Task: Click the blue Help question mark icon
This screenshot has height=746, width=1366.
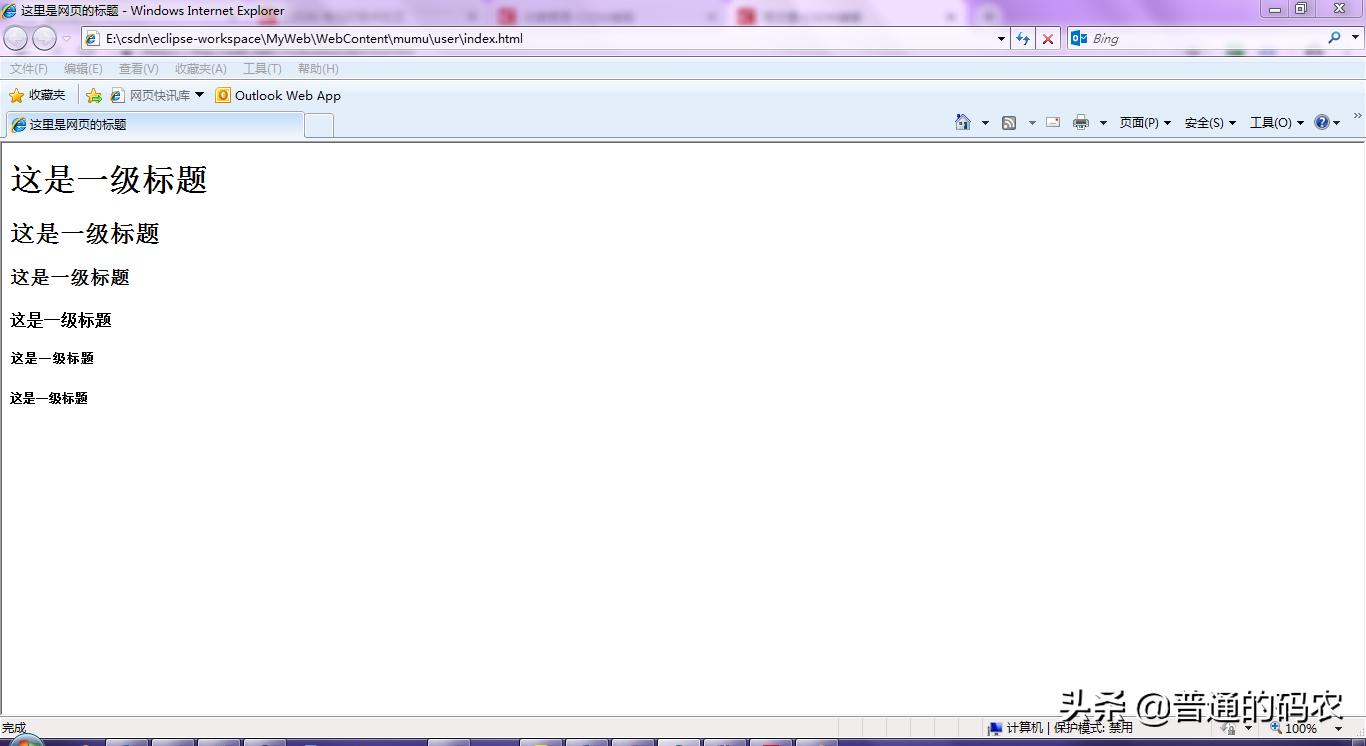Action: [1322, 123]
